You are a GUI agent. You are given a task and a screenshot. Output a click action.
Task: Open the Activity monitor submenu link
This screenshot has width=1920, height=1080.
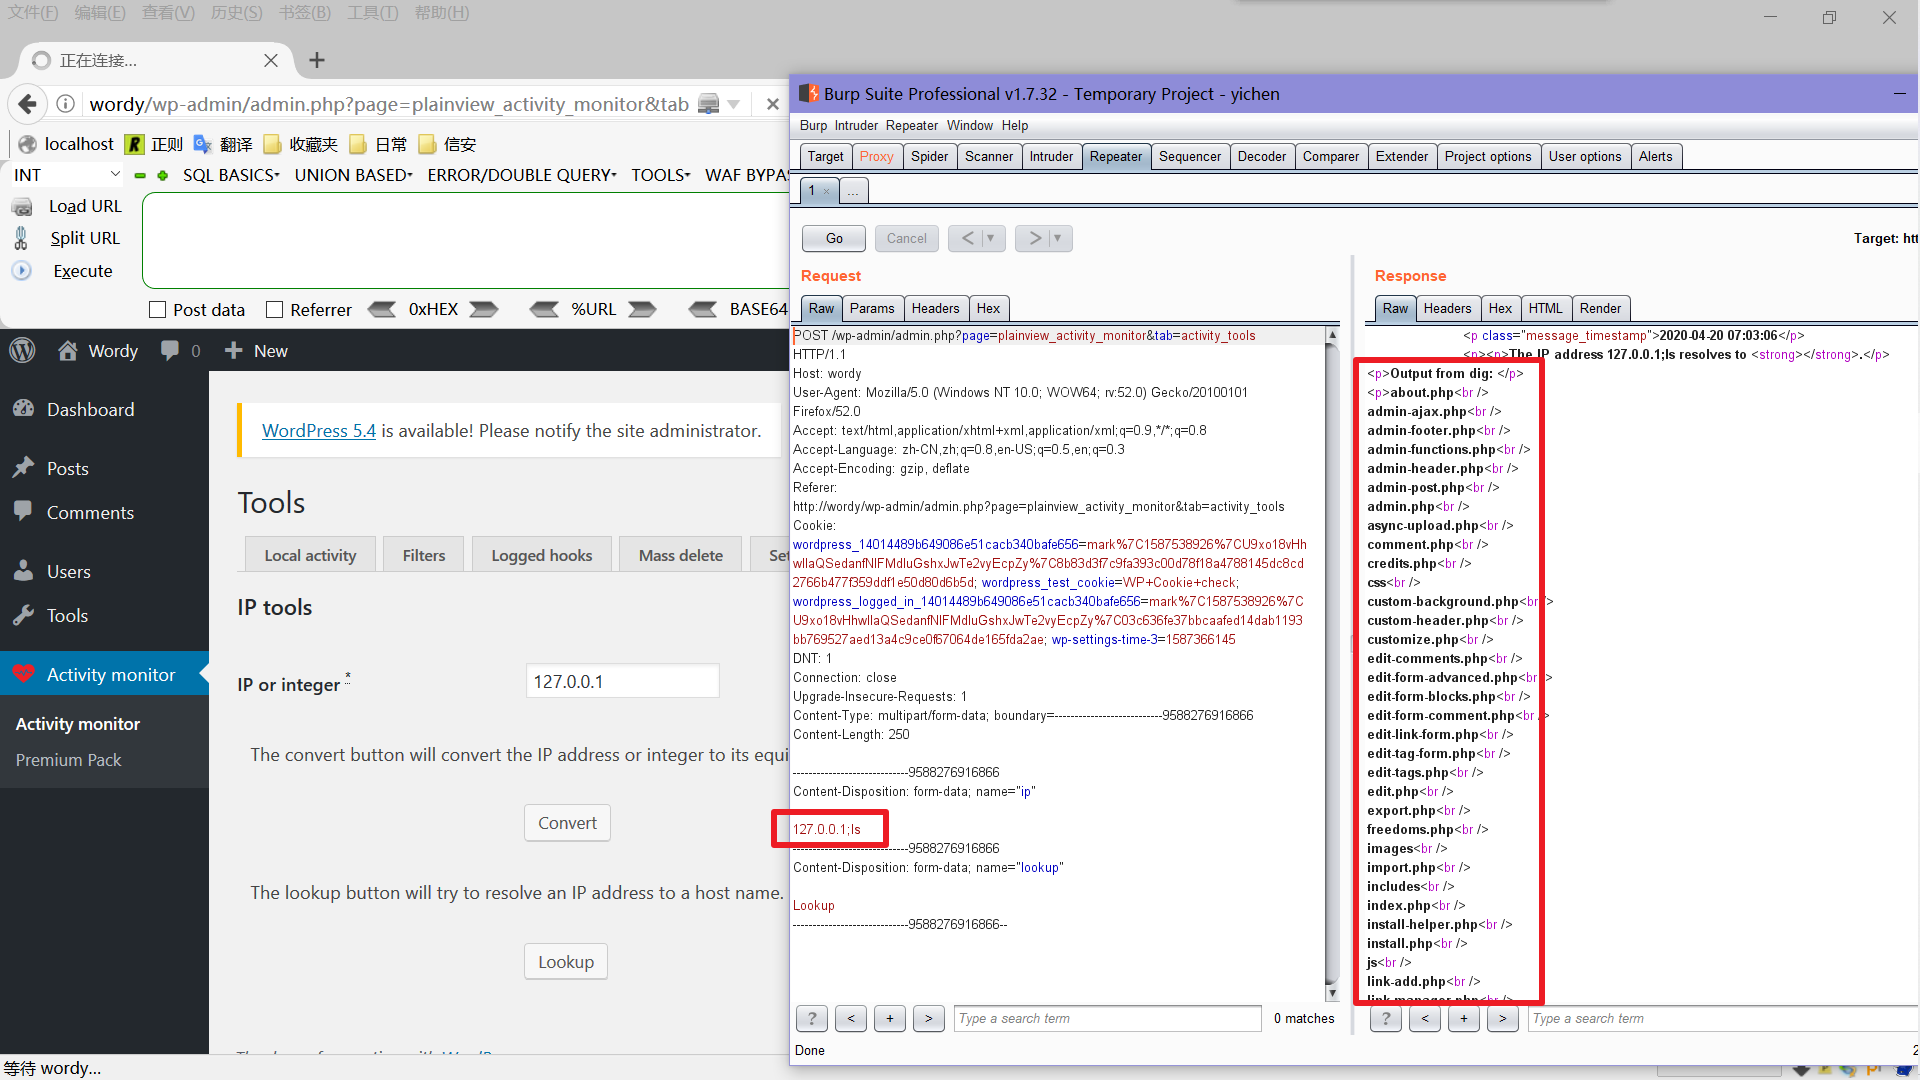[78, 724]
